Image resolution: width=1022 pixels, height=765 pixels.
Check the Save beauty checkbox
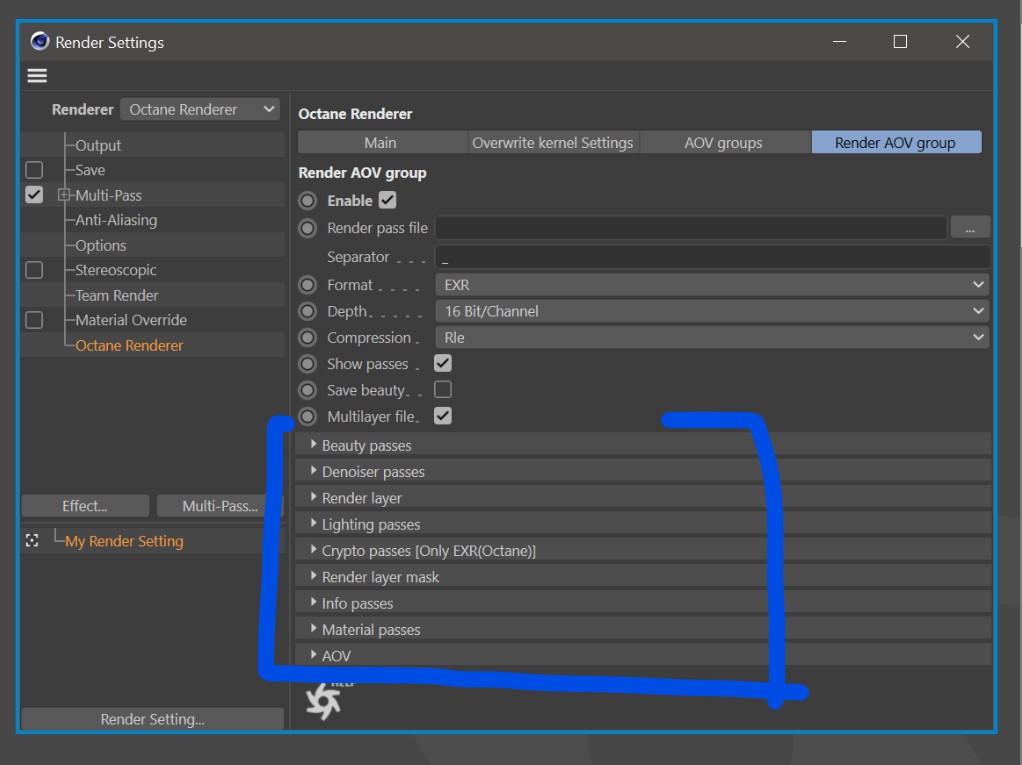coord(443,389)
